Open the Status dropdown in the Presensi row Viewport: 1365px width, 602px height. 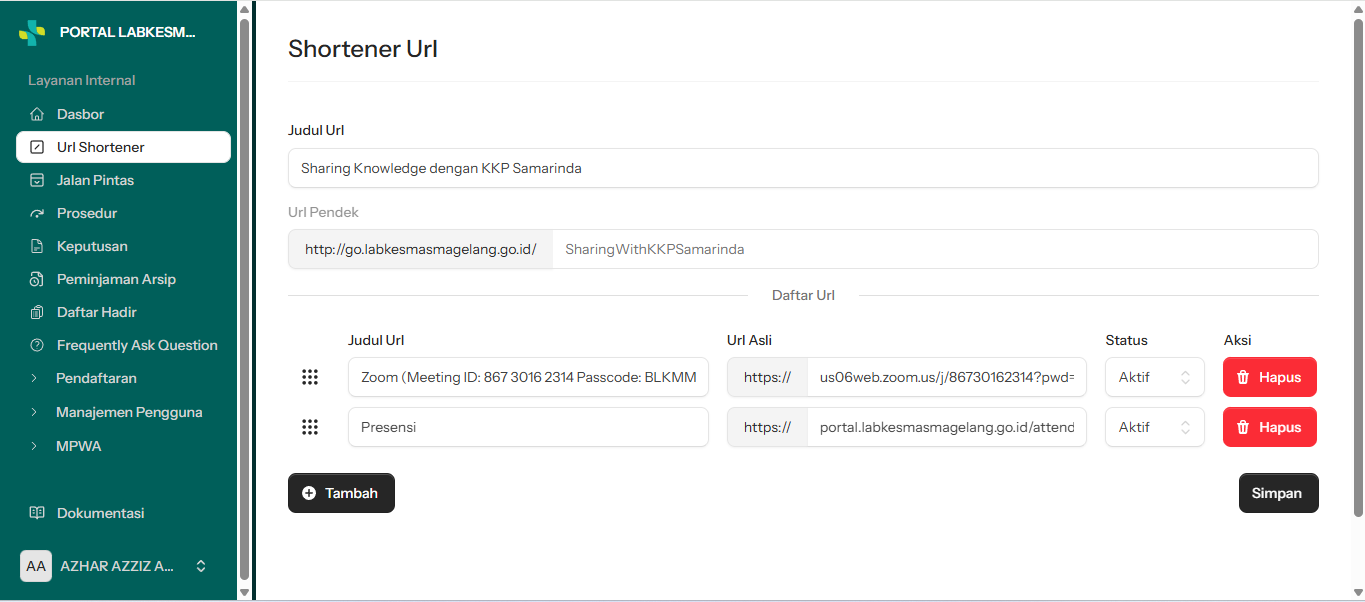tap(1155, 427)
